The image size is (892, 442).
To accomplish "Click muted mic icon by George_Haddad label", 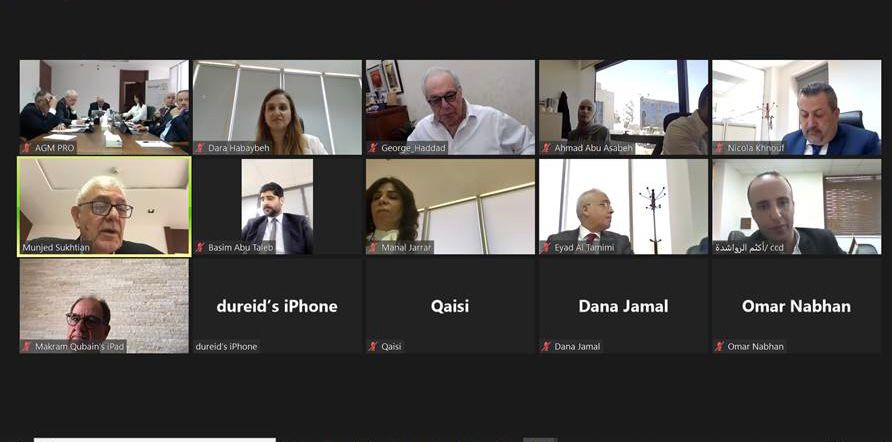I will [373, 148].
